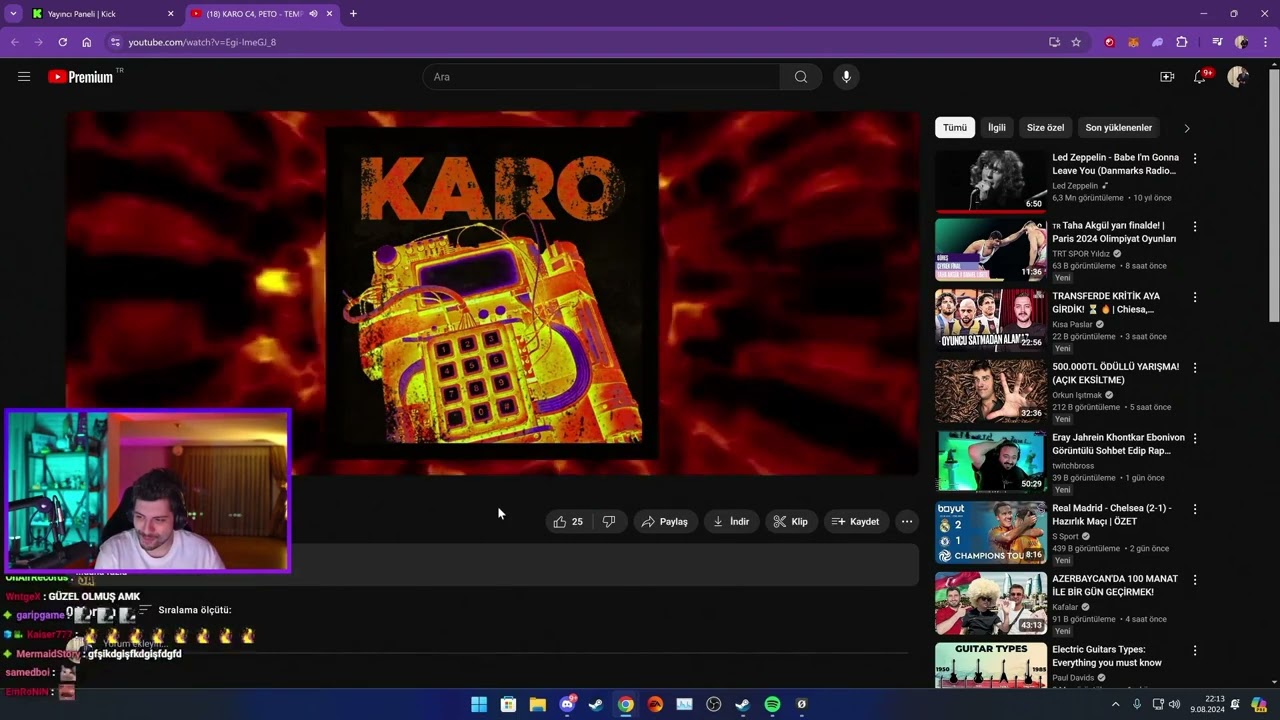Open Spotify from taskbar
Image resolution: width=1280 pixels, height=720 pixels.
[772, 704]
